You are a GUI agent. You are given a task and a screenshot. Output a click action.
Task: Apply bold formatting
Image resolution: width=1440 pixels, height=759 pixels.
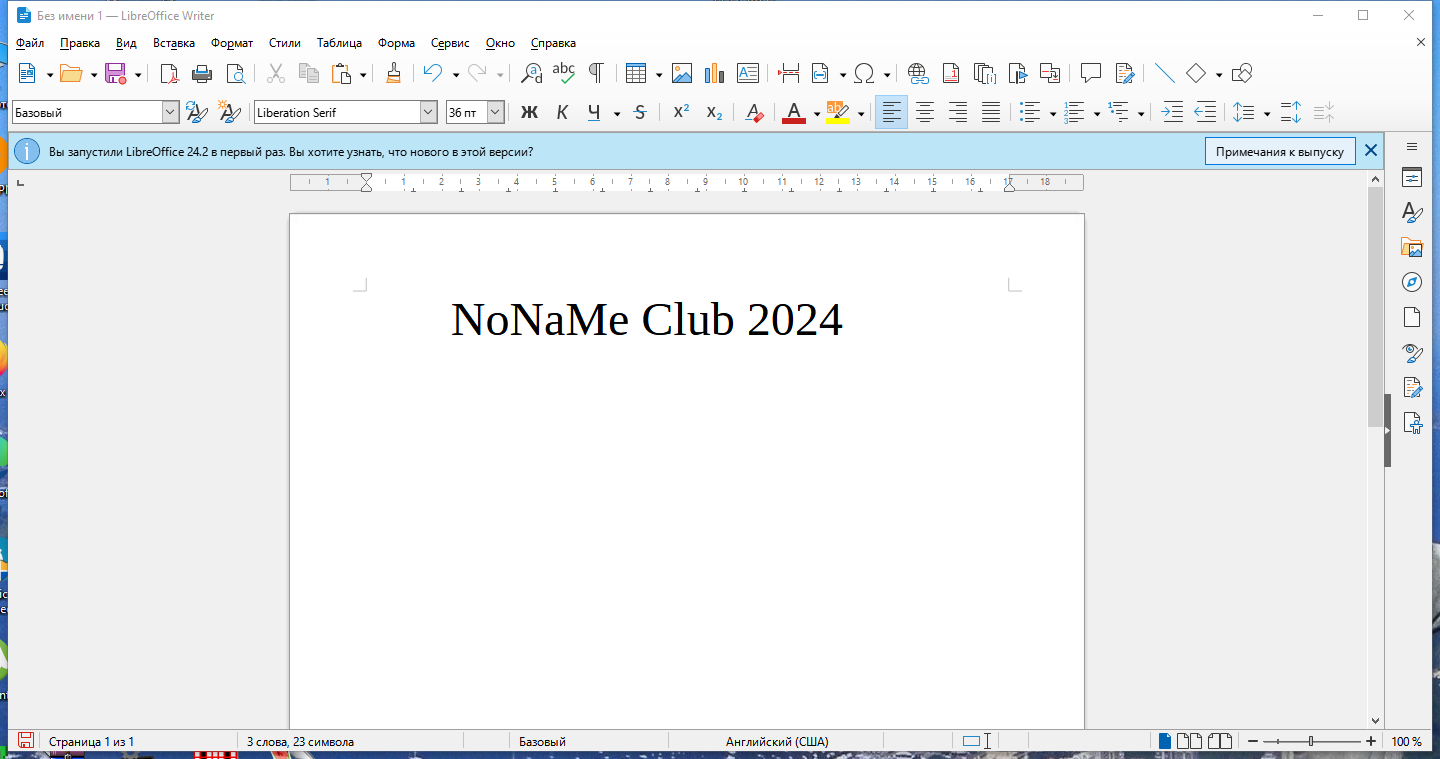point(530,112)
